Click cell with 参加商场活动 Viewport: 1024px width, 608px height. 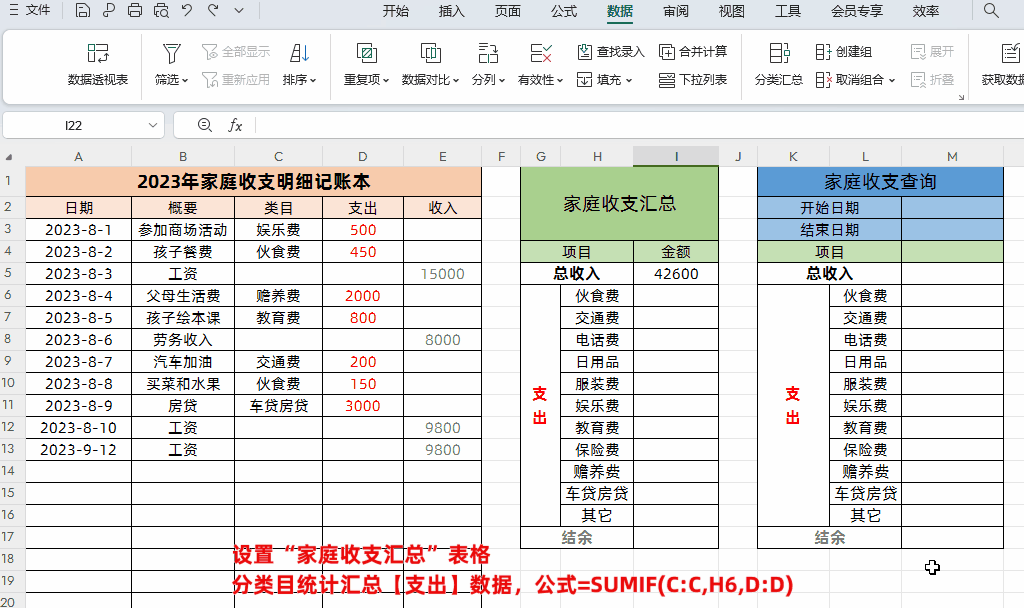pos(183,230)
